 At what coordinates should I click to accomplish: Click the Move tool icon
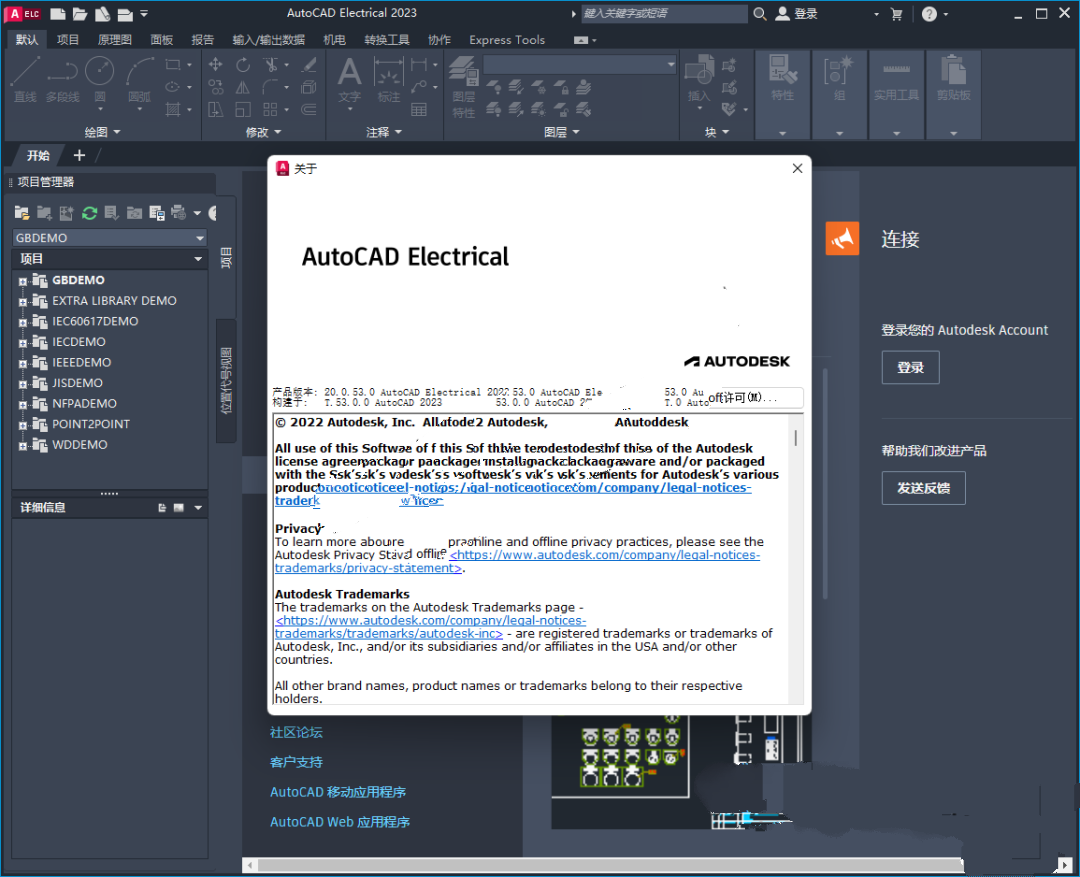coord(216,65)
